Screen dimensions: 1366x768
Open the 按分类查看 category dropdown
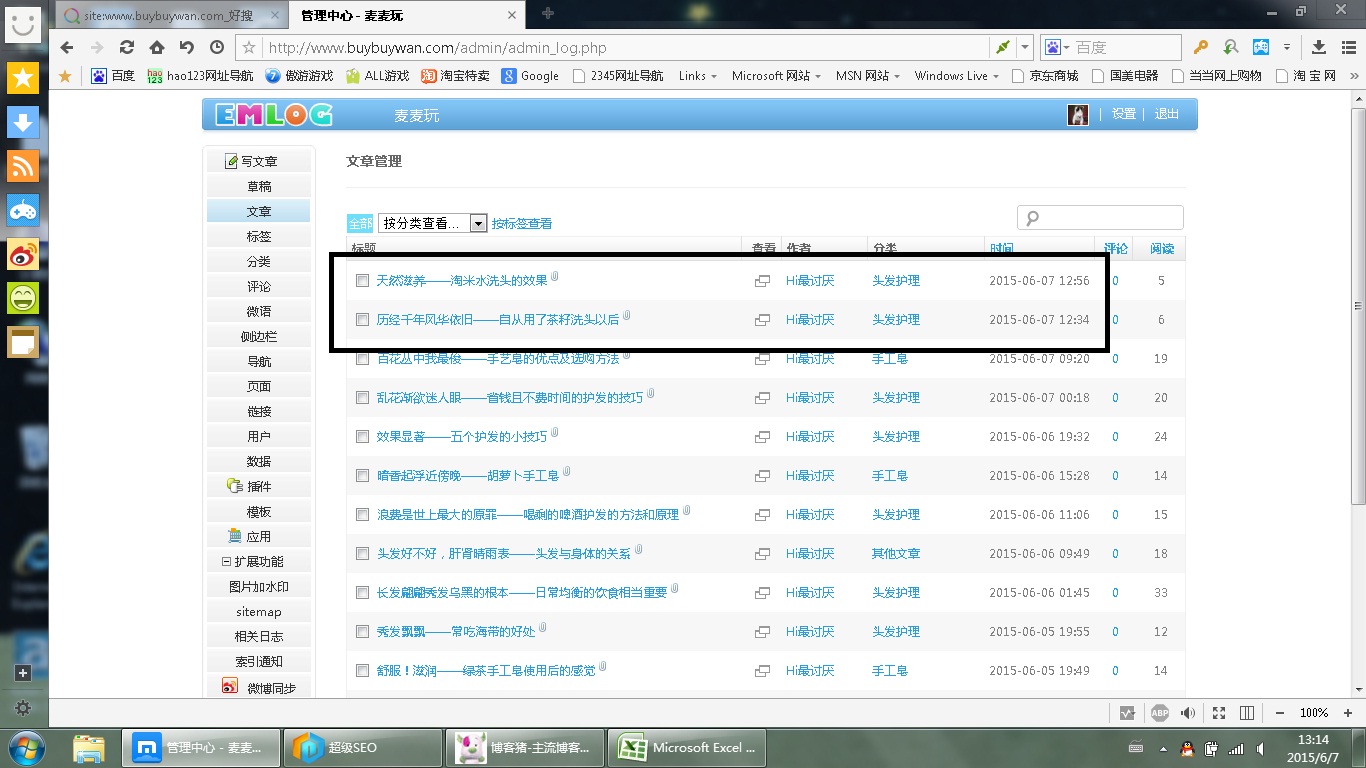pos(432,223)
